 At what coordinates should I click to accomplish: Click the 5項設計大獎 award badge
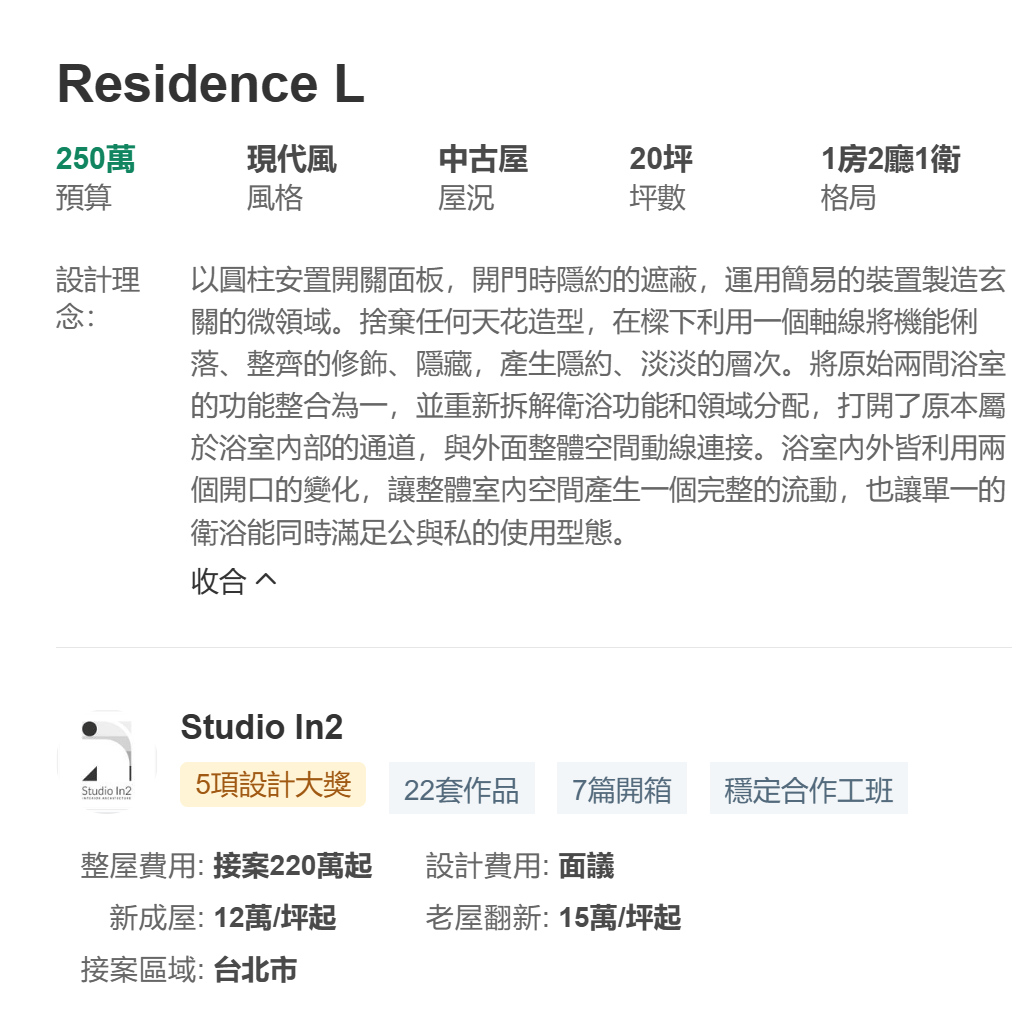(273, 786)
